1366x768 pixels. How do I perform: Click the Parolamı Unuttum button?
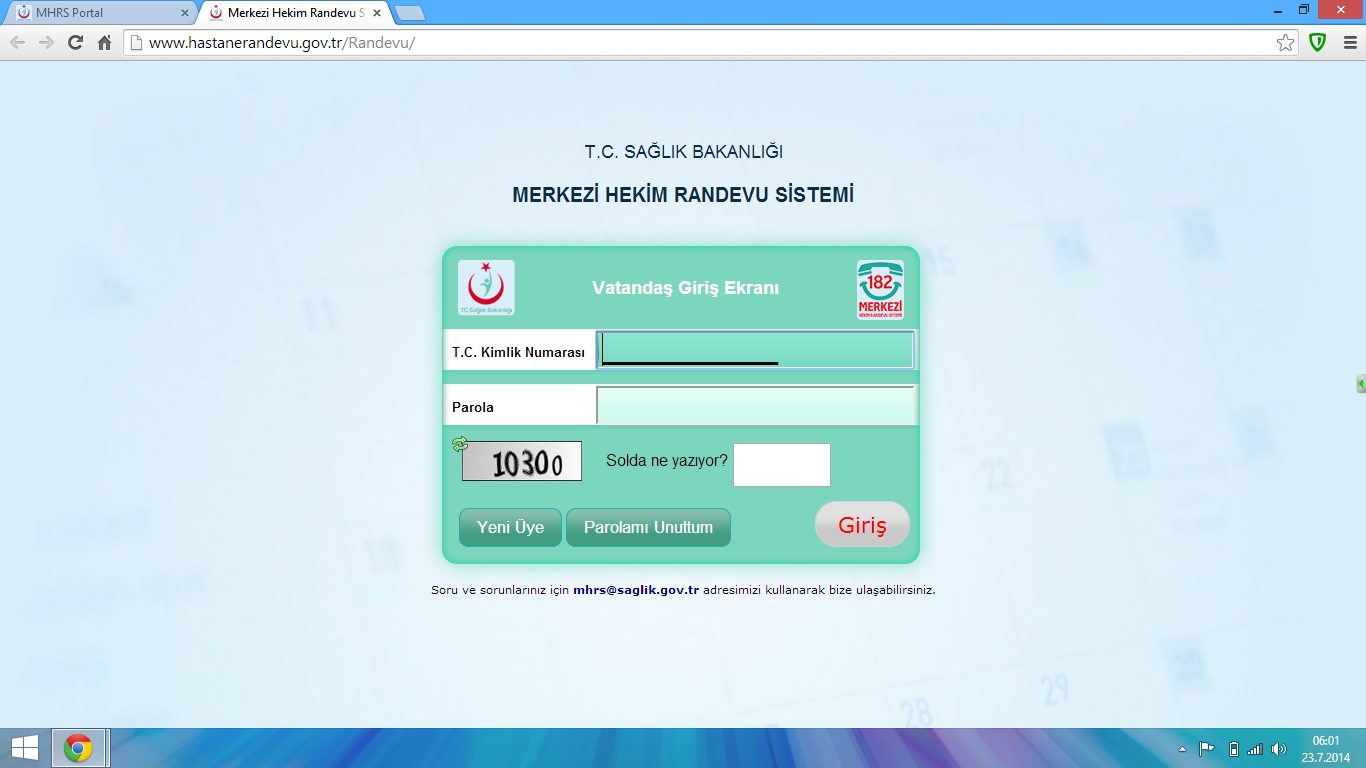tap(648, 528)
